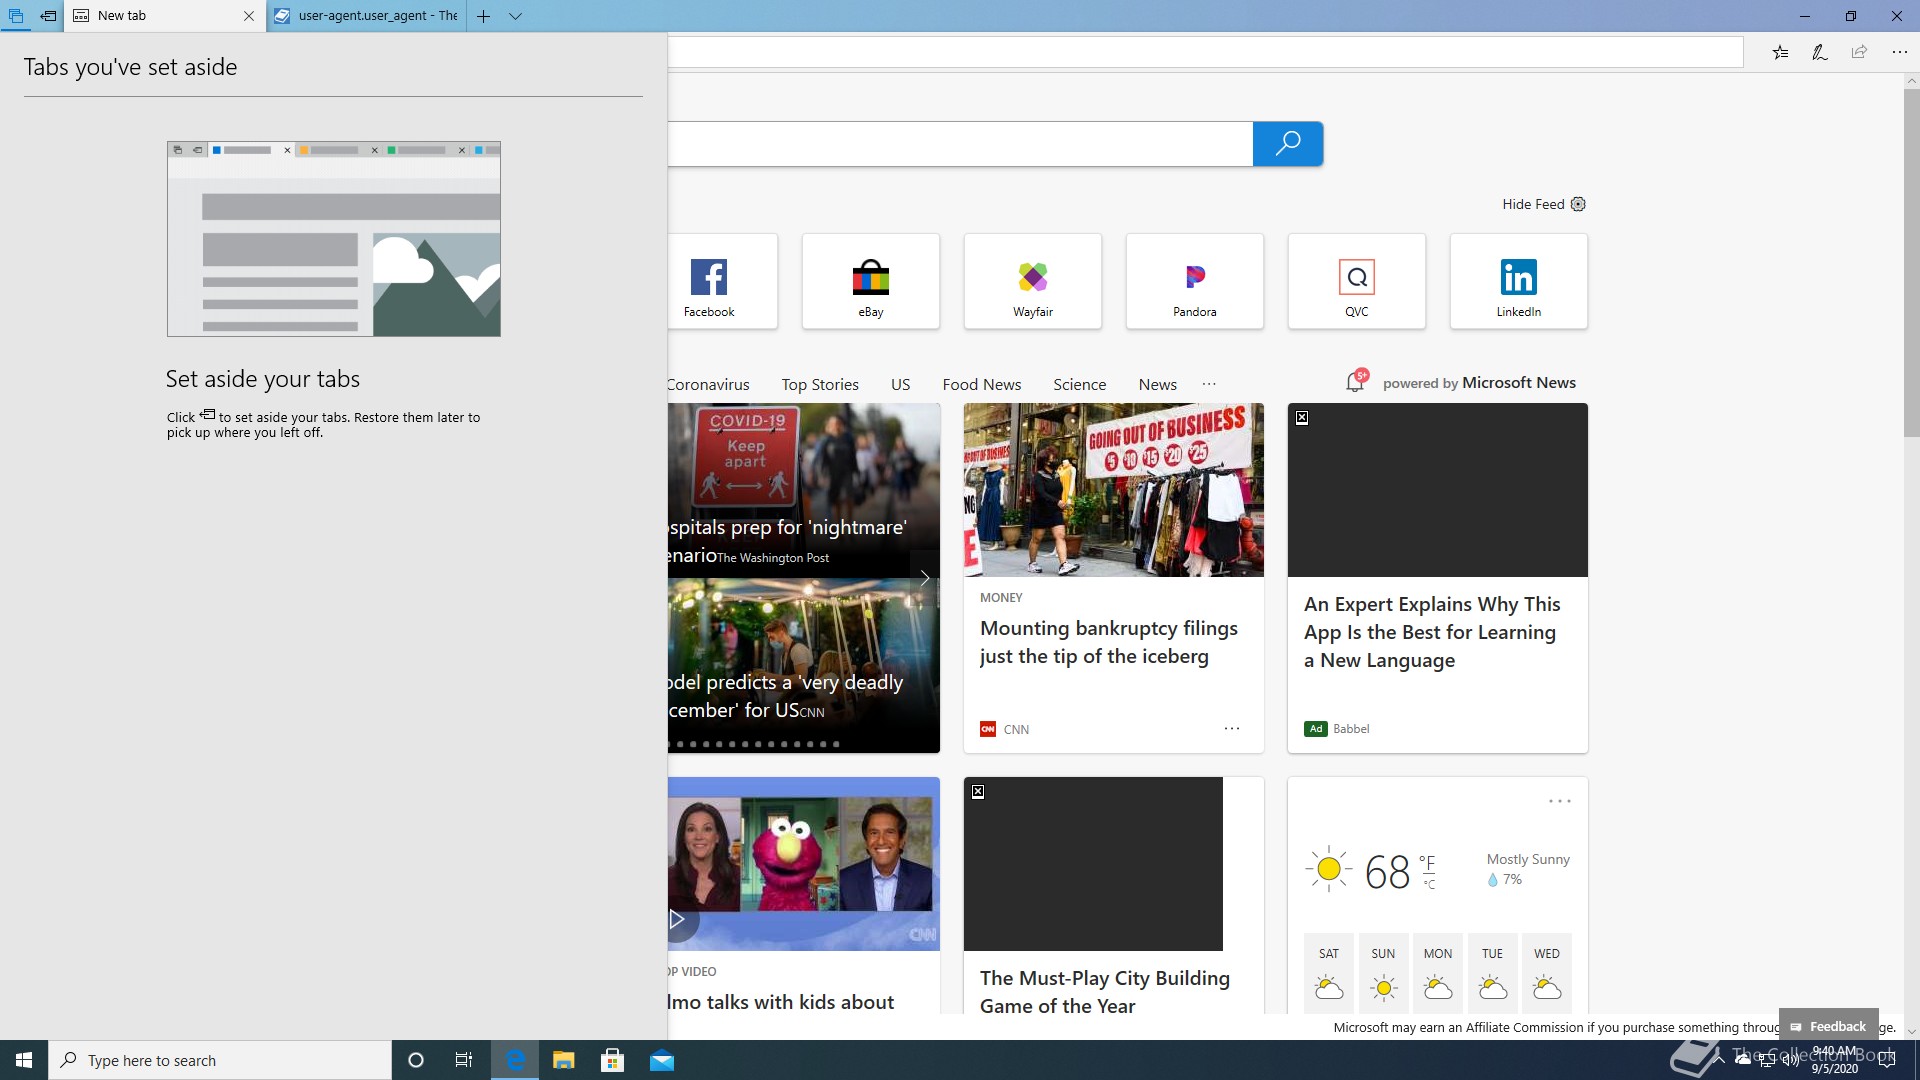The width and height of the screenshot is (1920, 1080).
Task: Open Microsoft Store from the taskbar
Action: click(x=612, y=1060)
